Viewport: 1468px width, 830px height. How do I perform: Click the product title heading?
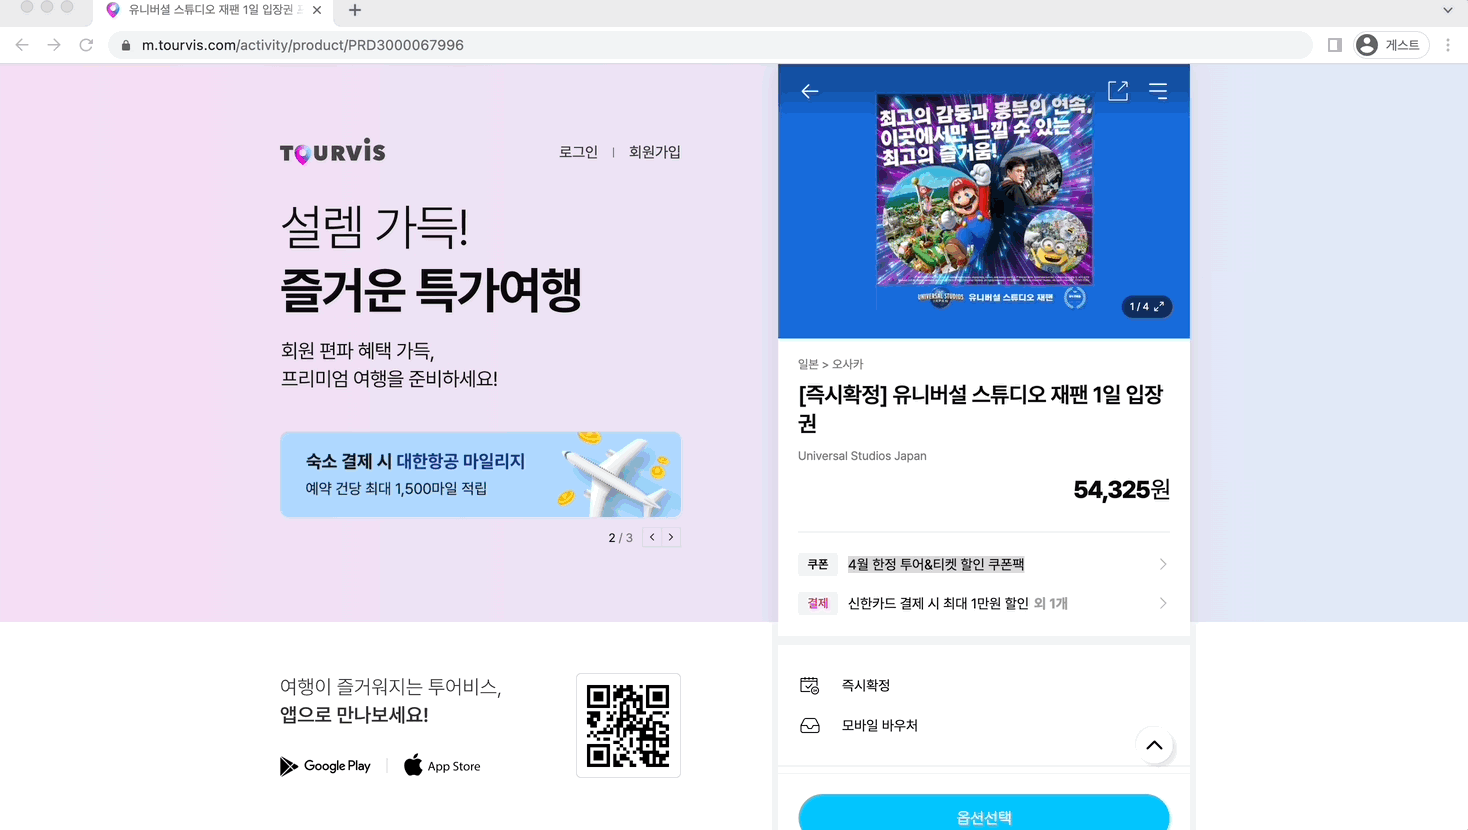point(981,409)
